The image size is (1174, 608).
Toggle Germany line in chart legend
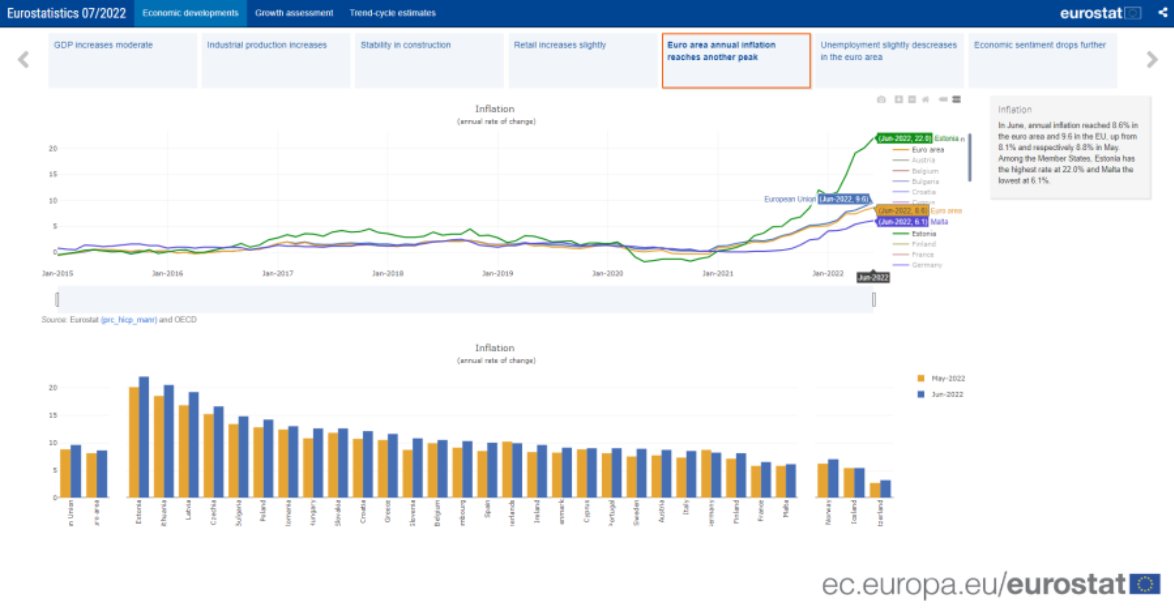point(916,265)
